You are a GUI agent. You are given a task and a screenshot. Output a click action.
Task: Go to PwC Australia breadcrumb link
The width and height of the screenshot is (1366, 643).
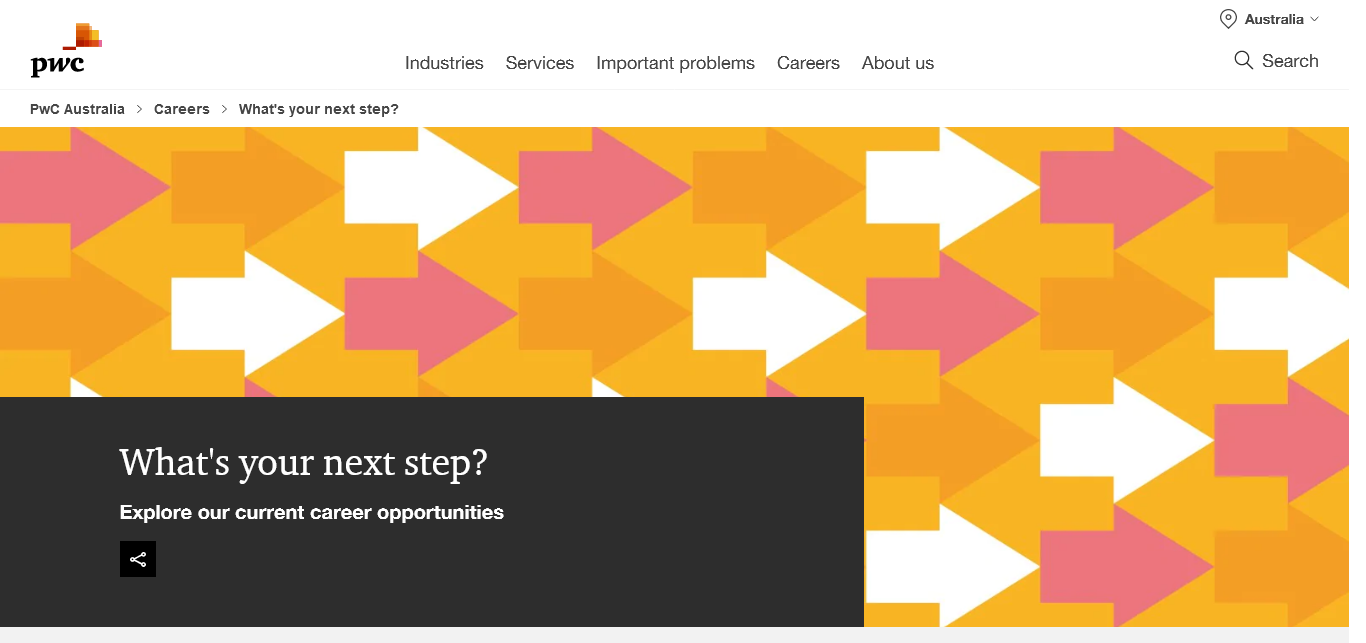coord(78,109)
